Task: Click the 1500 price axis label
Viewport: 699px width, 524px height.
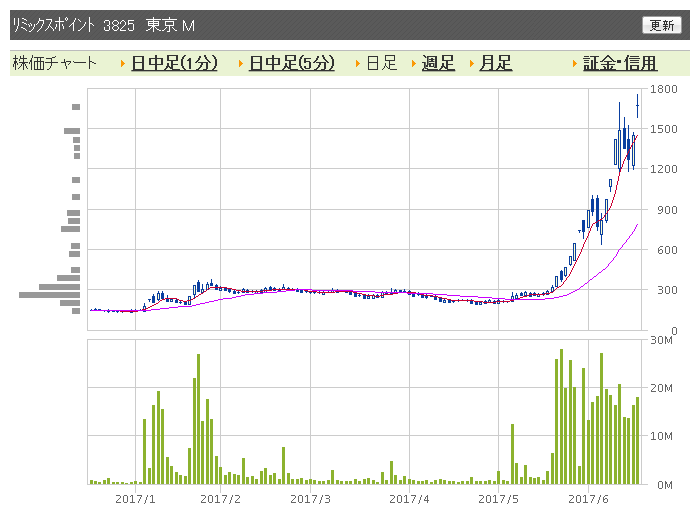Action: (663, 129)
